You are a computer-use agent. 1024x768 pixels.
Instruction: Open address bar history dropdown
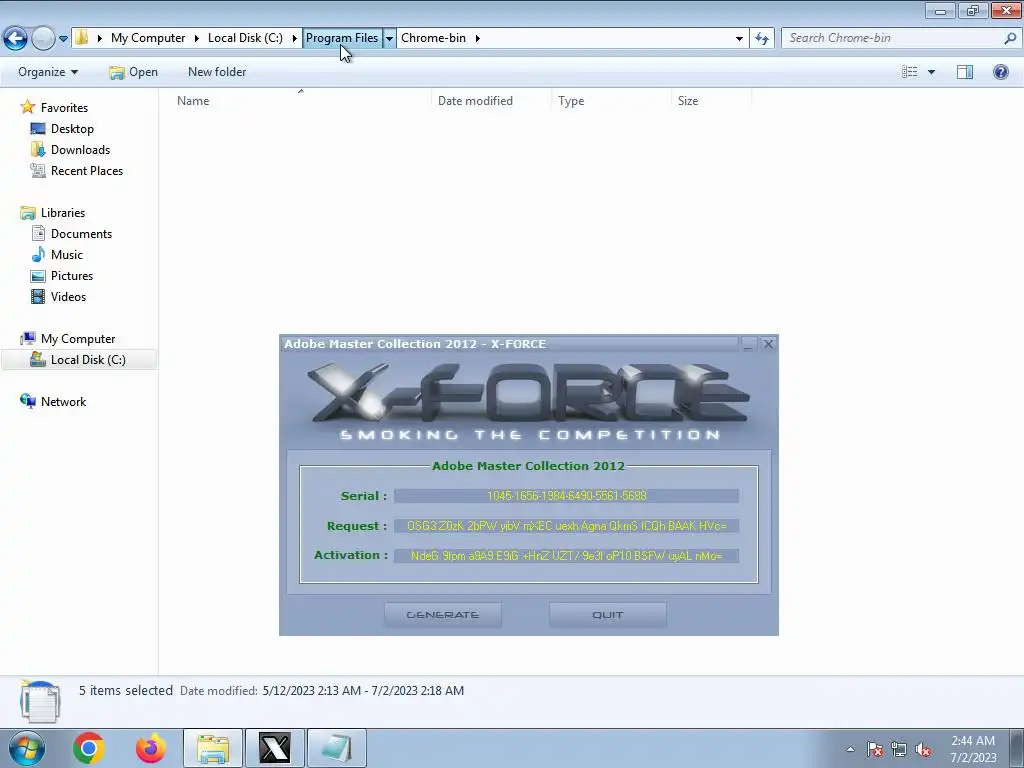point(739,39)
